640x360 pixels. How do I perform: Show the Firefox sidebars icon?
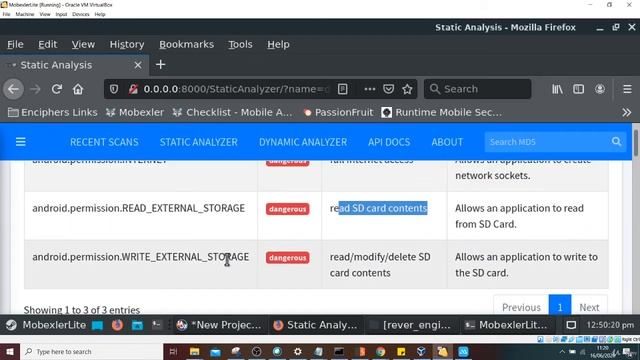578,89
